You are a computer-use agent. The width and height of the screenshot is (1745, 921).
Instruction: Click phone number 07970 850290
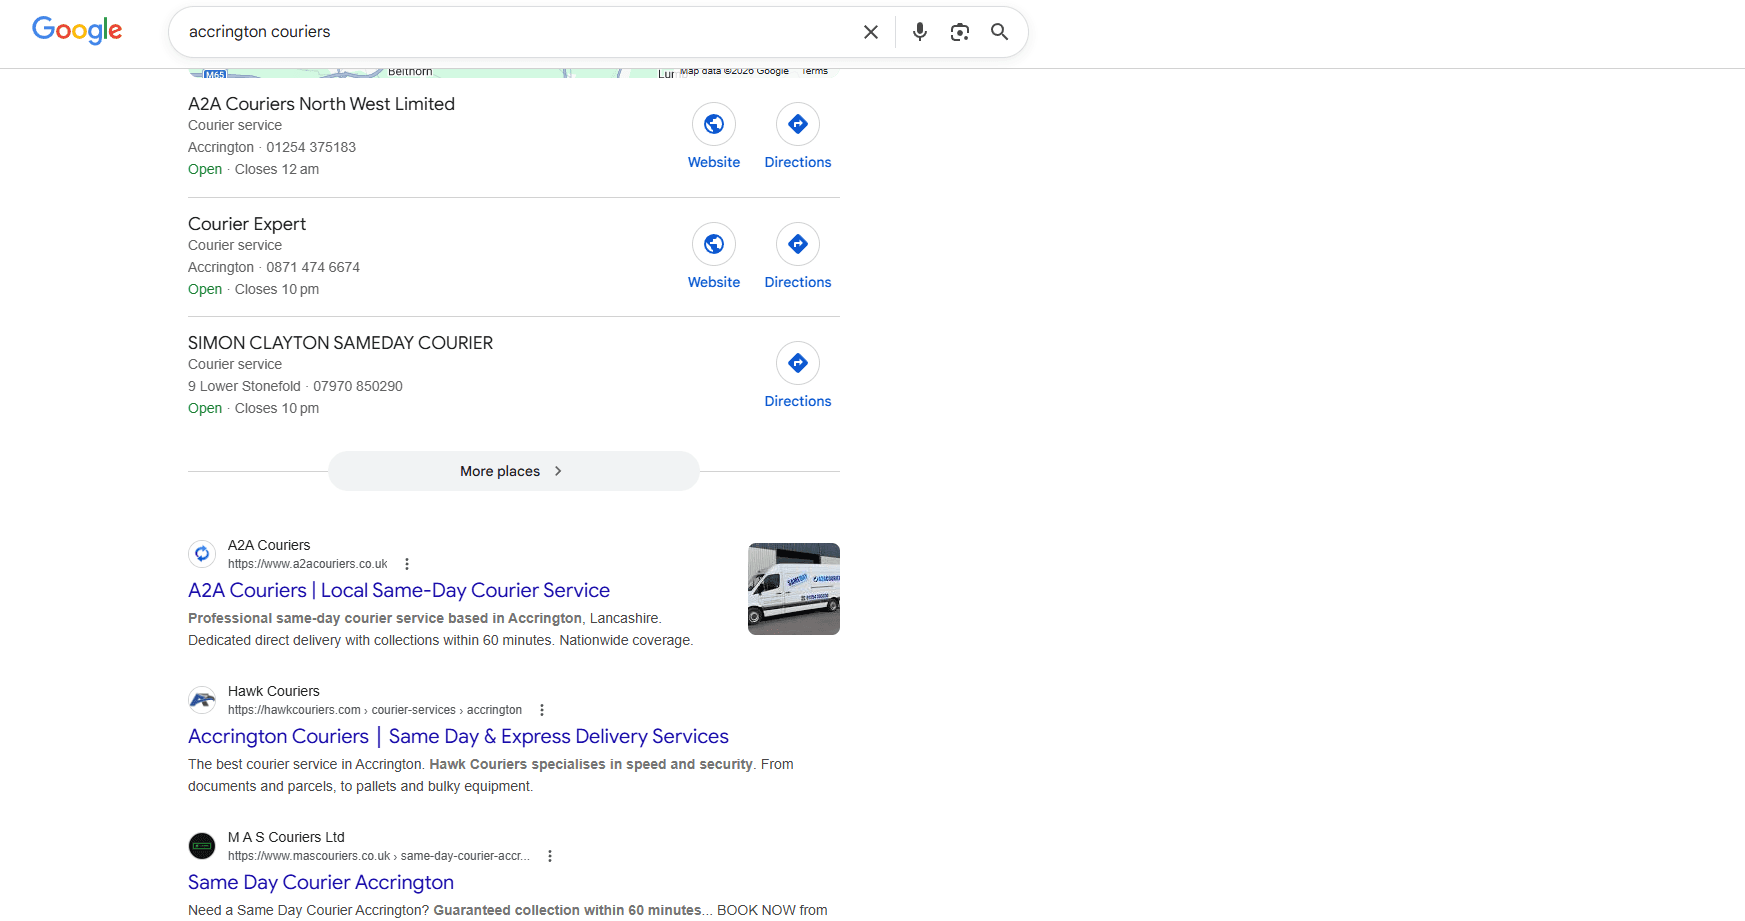click(x=358, y=386)
